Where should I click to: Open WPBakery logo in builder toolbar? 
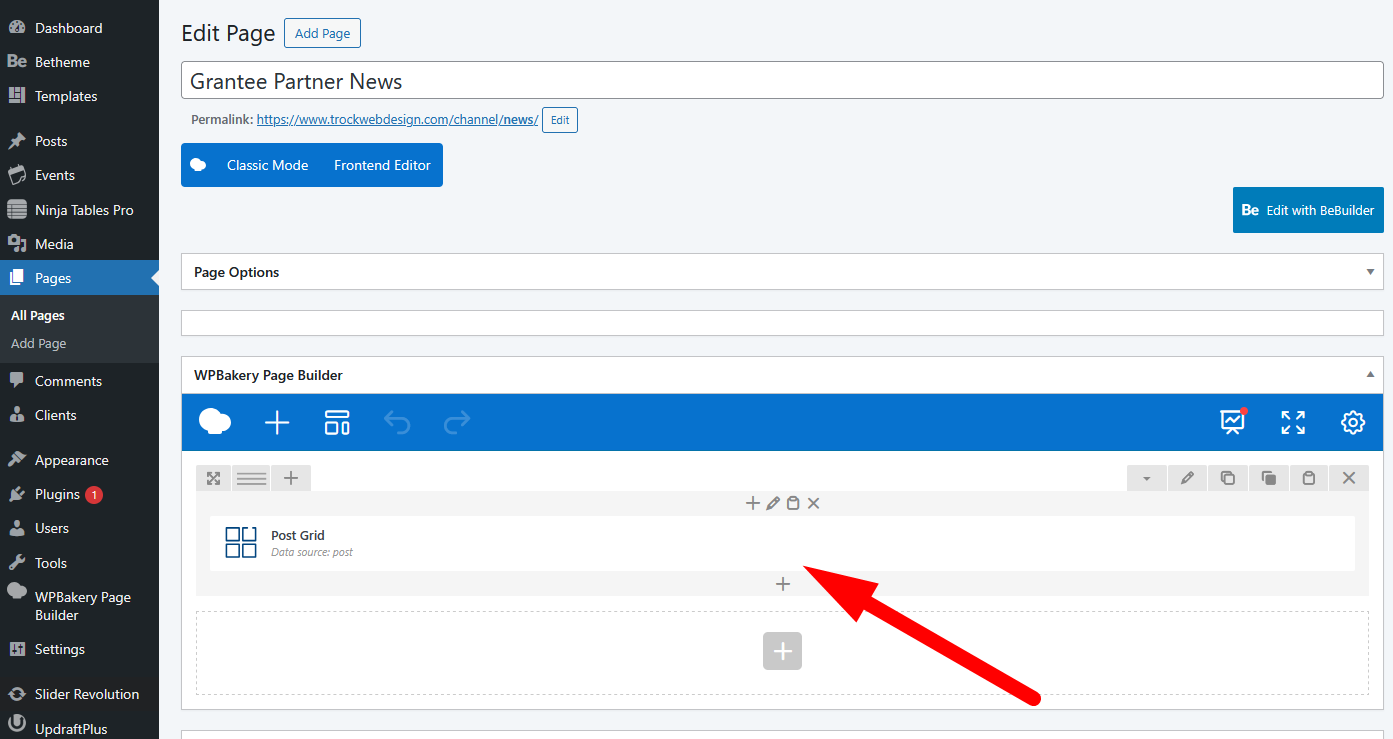point(215,422)
